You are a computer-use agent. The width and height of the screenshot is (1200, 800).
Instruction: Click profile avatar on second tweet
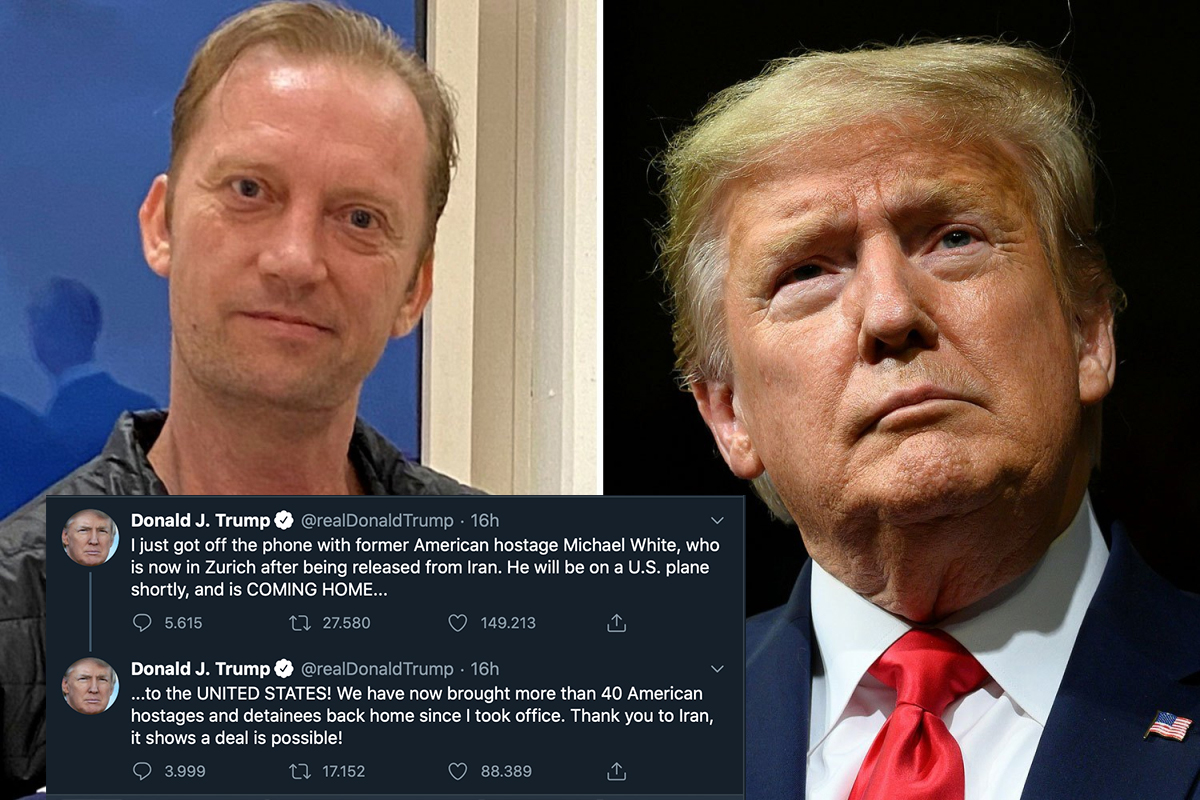click(90, 685)
